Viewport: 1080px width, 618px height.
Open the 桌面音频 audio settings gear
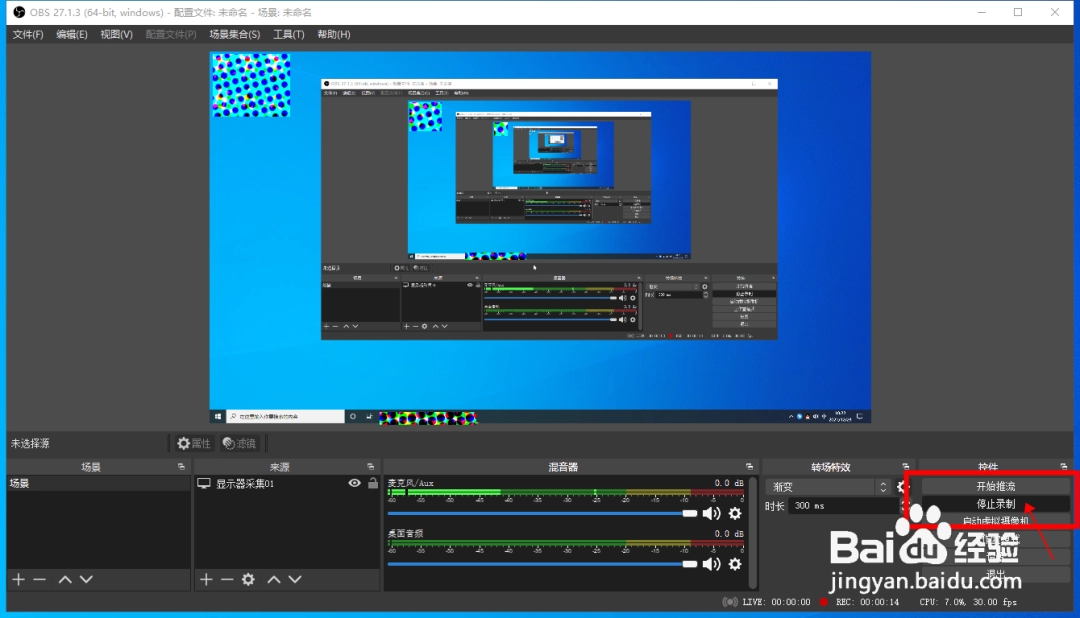[735, 564]
